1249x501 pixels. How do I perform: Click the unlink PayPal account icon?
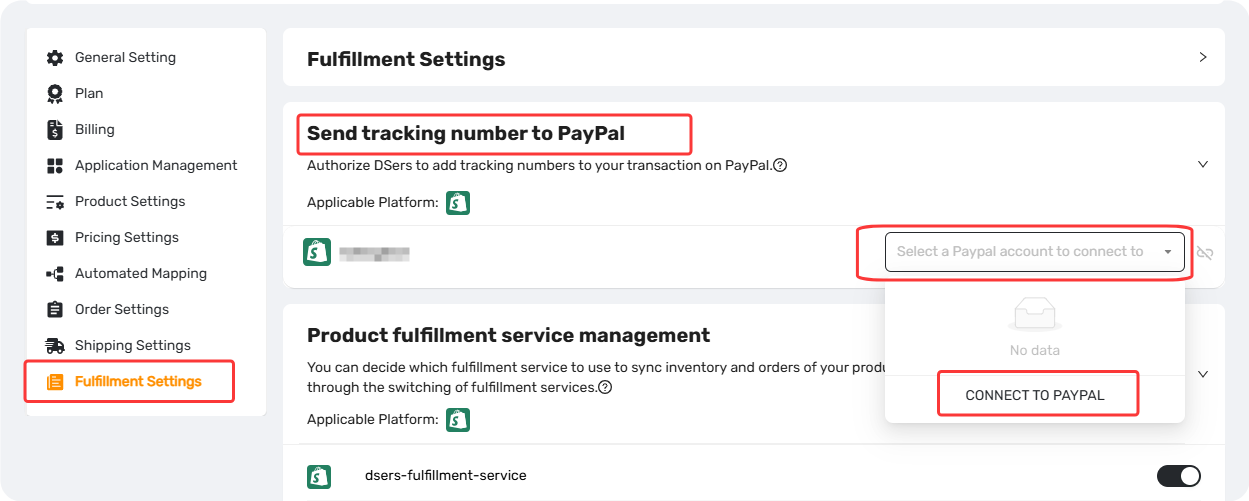[1205, 253]
